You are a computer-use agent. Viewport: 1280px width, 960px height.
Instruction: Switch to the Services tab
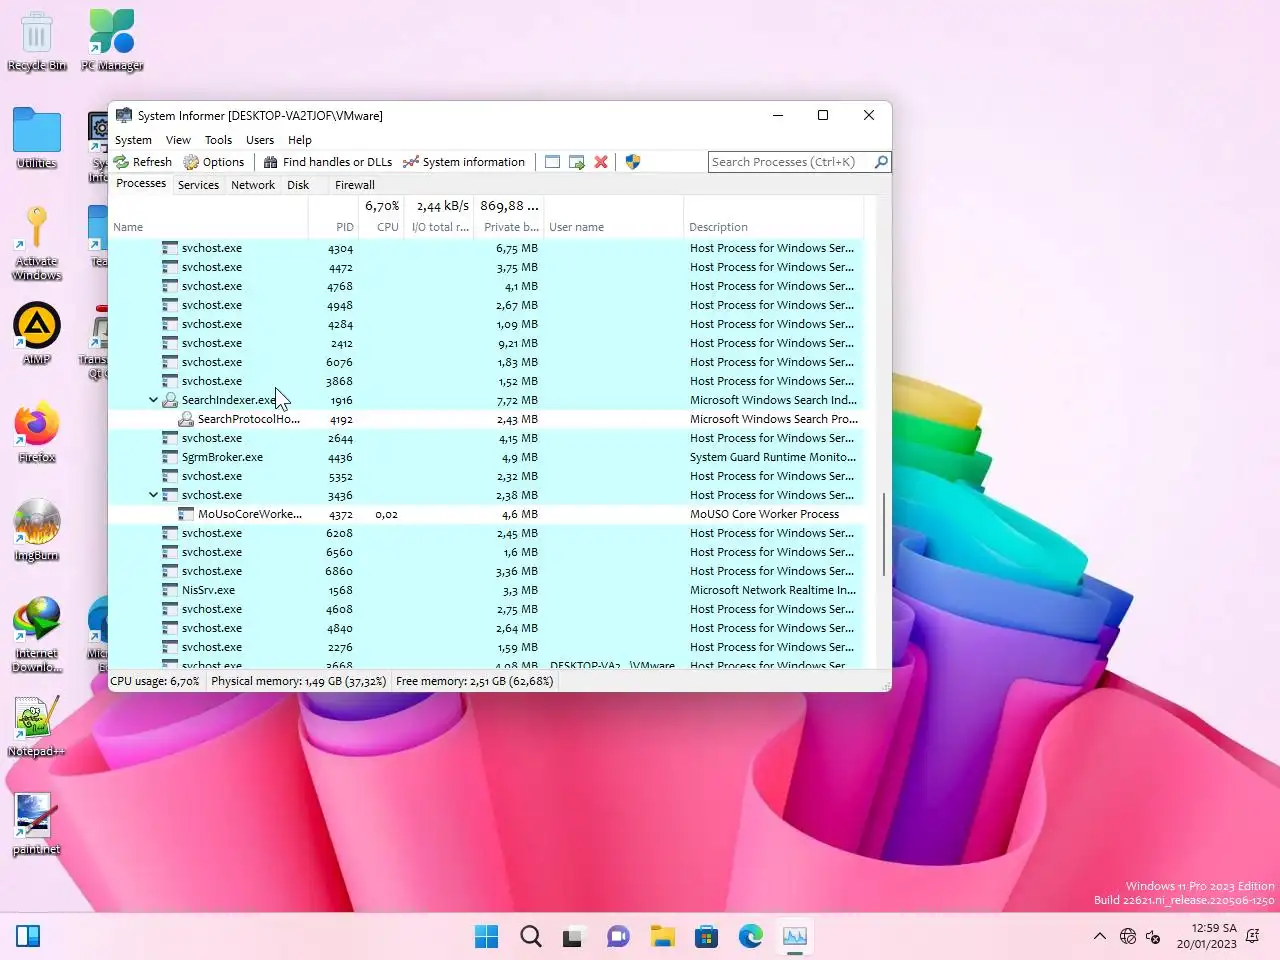tap(198, 185)
